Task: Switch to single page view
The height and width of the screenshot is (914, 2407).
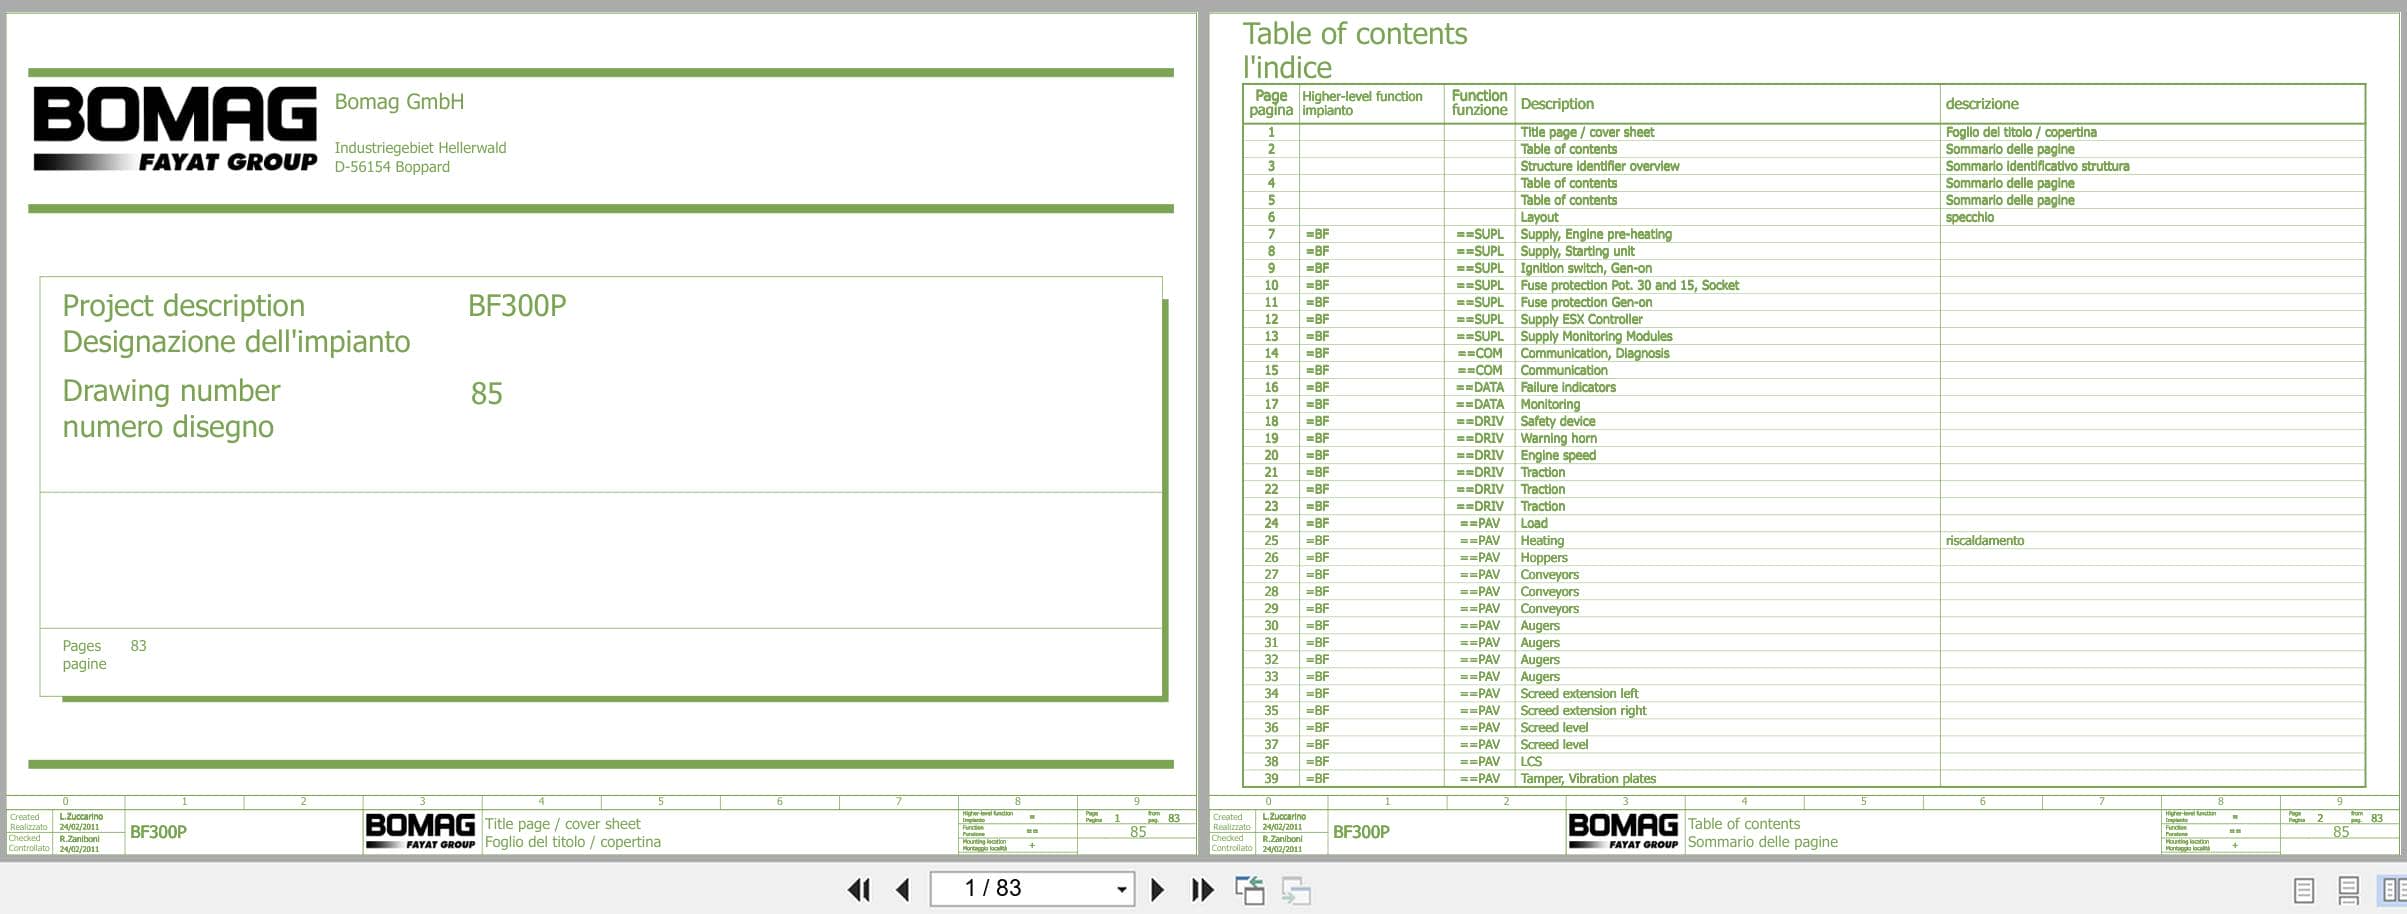Action: [2303, 890]
